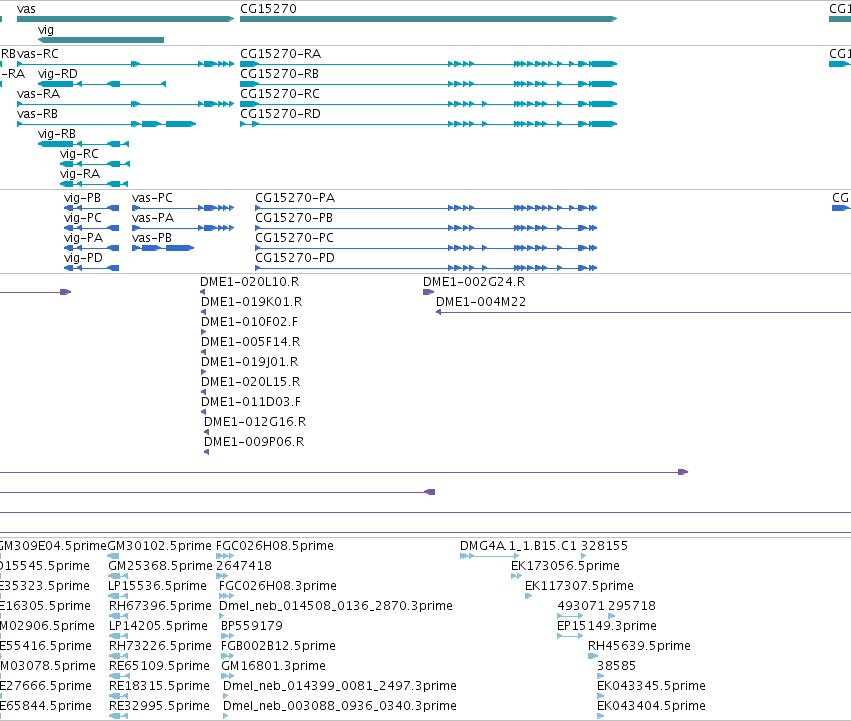
Task: Click the 2647418 feature label
Action: pos(244,566)
